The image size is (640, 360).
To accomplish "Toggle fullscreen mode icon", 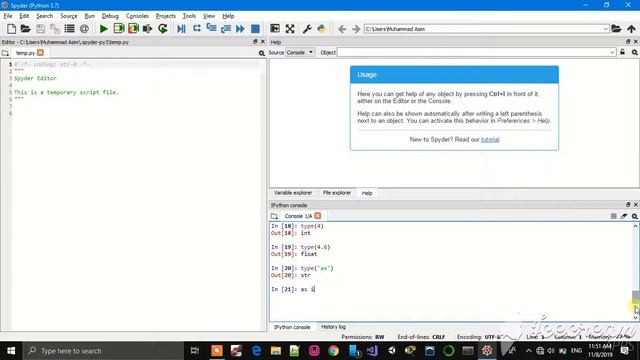I will point(290,29).
